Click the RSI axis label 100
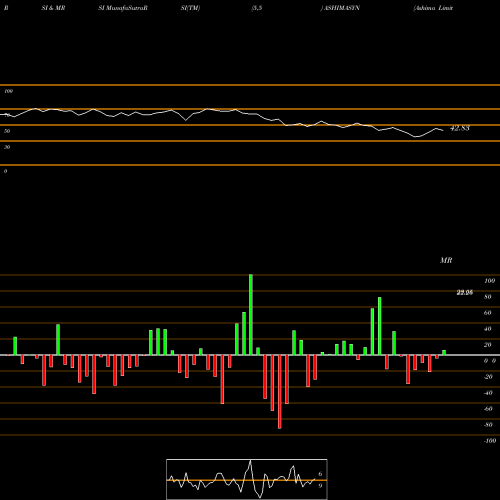Viewport: 500px width, 500px height. pos(9,91)
